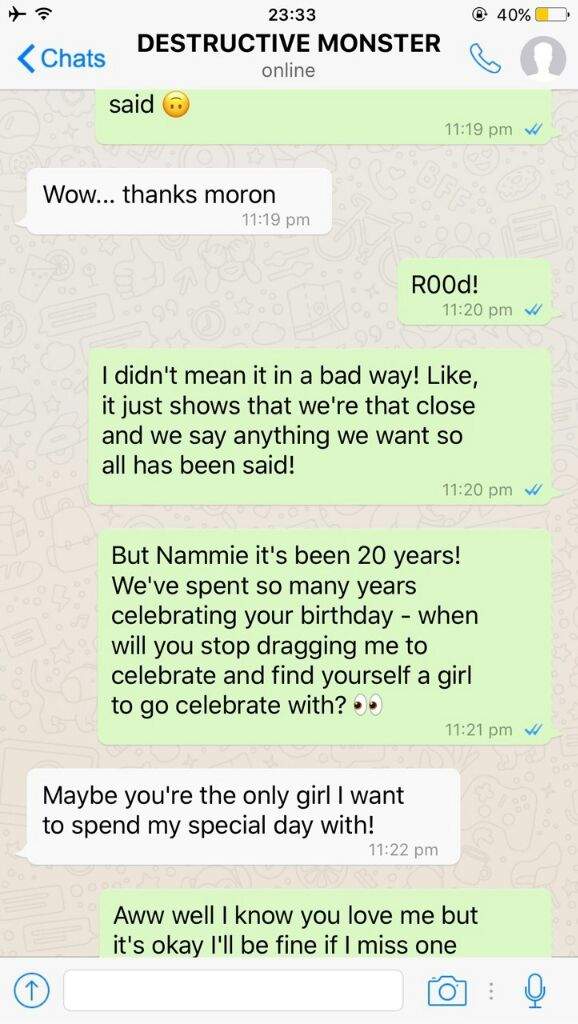578x1024 pixels.
Task: Tap the Wi-Fi status icon
Action: (x=45, y=14)
